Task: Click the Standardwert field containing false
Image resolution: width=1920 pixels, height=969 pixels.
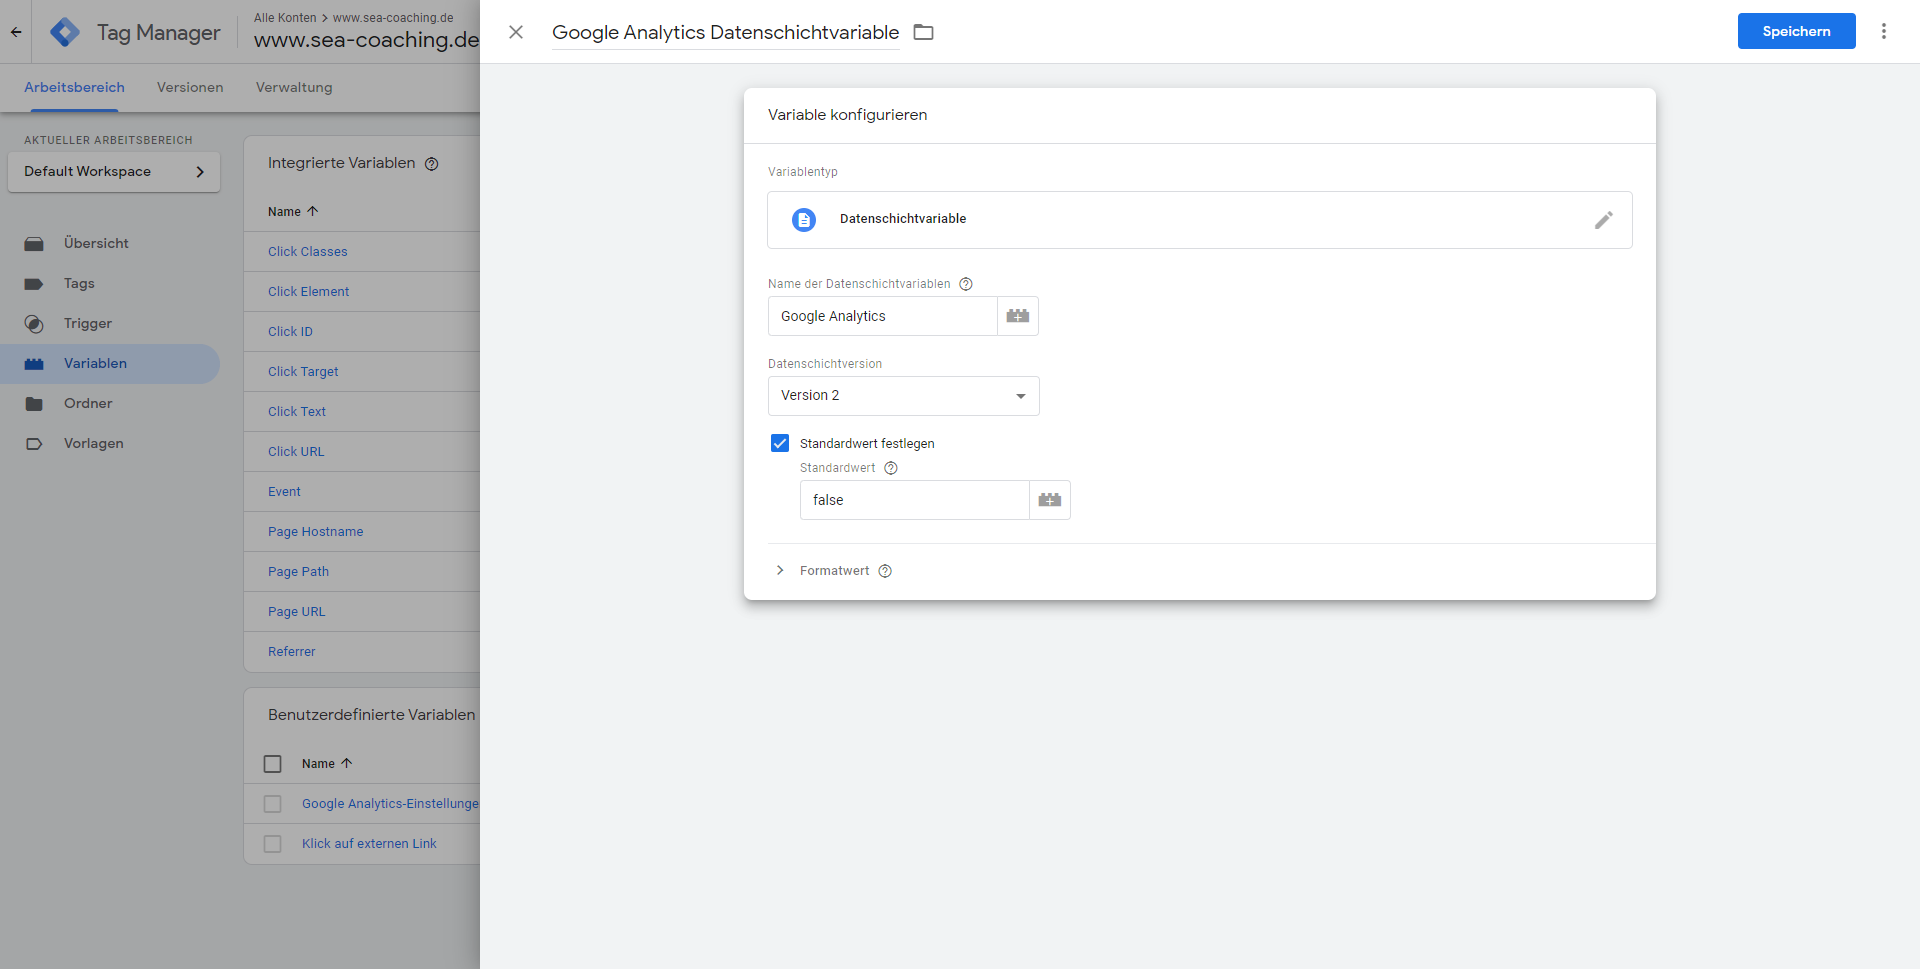Action: [914, 500]
